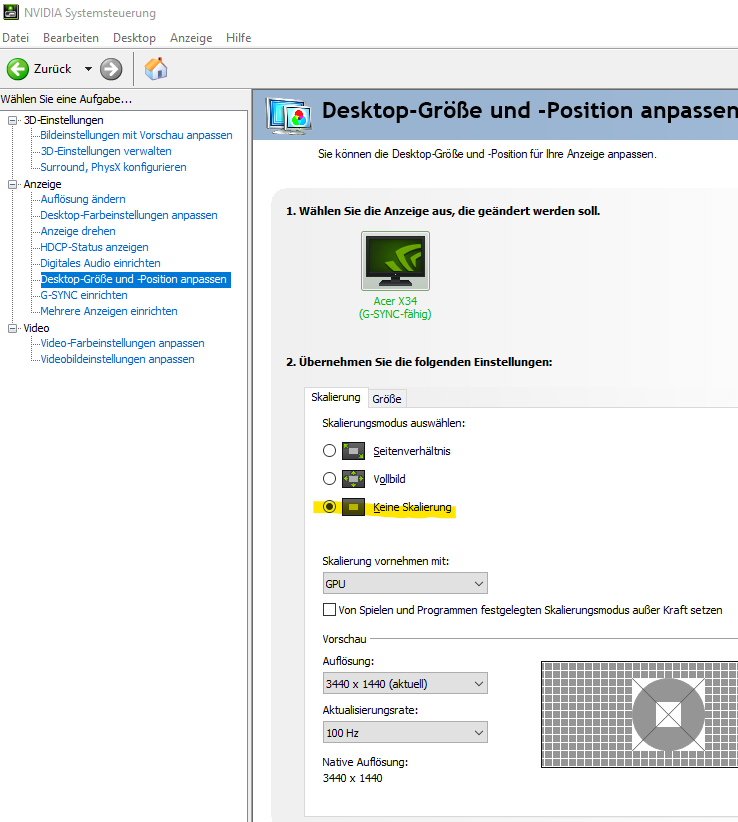Click the Desktop-Größe header monitor icon
This screenshot has width=738, height=822.
click(288, 115)
